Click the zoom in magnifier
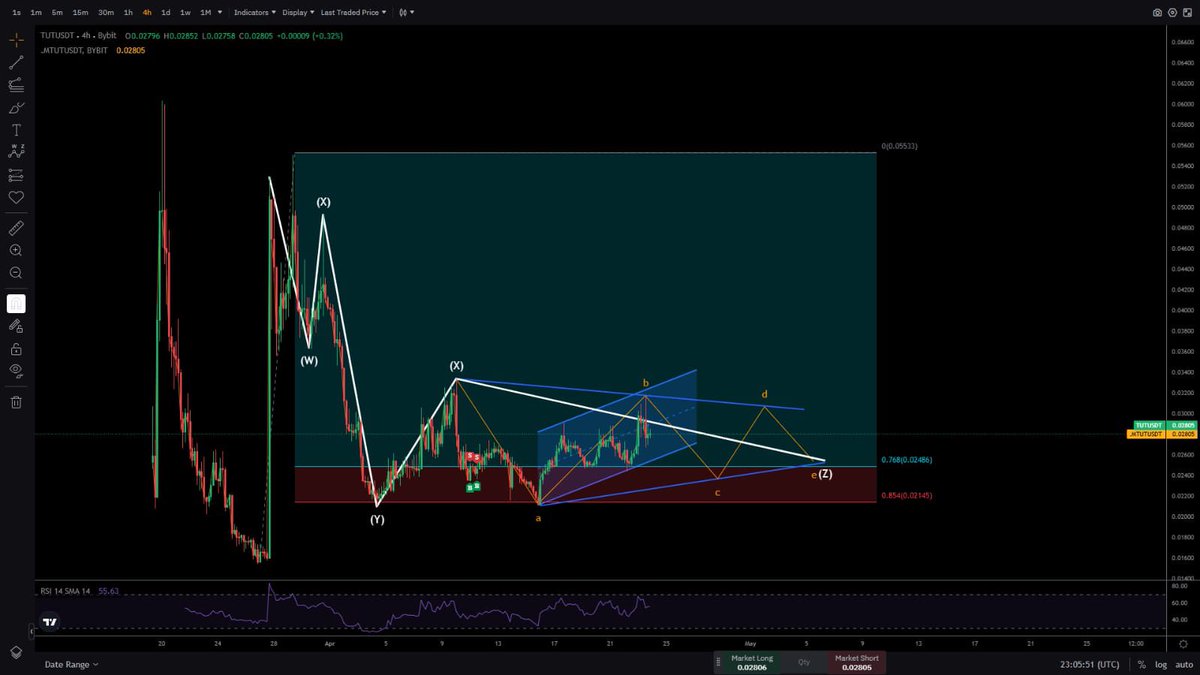This screenshot has height=675, width=1200. coord(16,250)
